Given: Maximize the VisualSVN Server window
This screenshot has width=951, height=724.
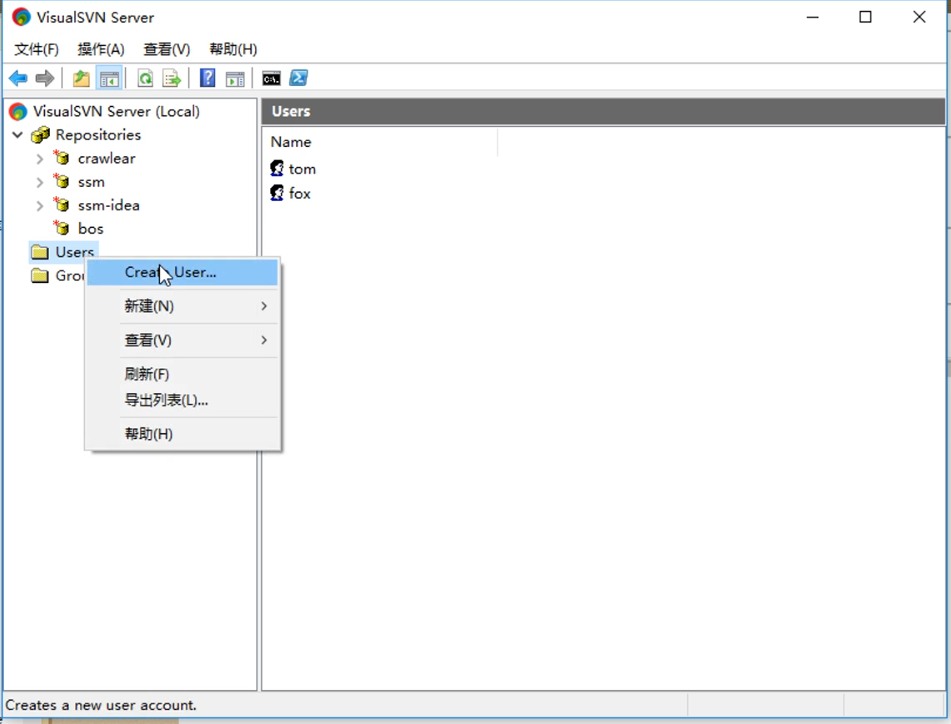Looking at the screenshot, I should 865,17.
